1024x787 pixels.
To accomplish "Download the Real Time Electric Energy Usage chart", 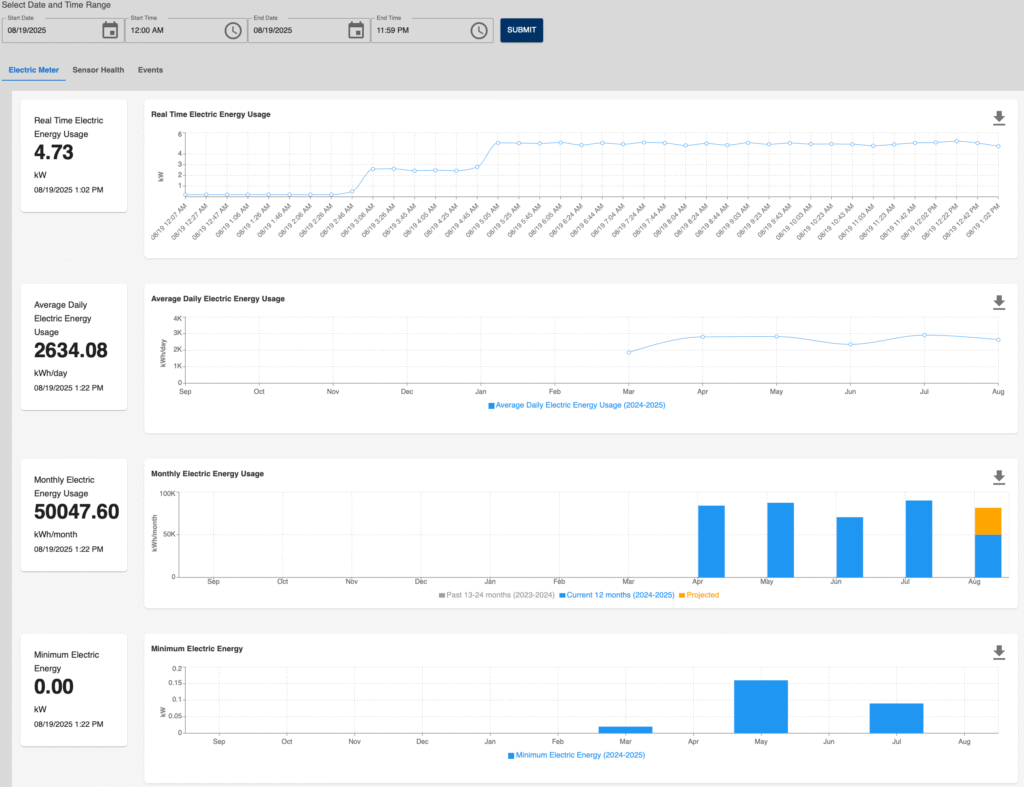I will pos(998,118).
